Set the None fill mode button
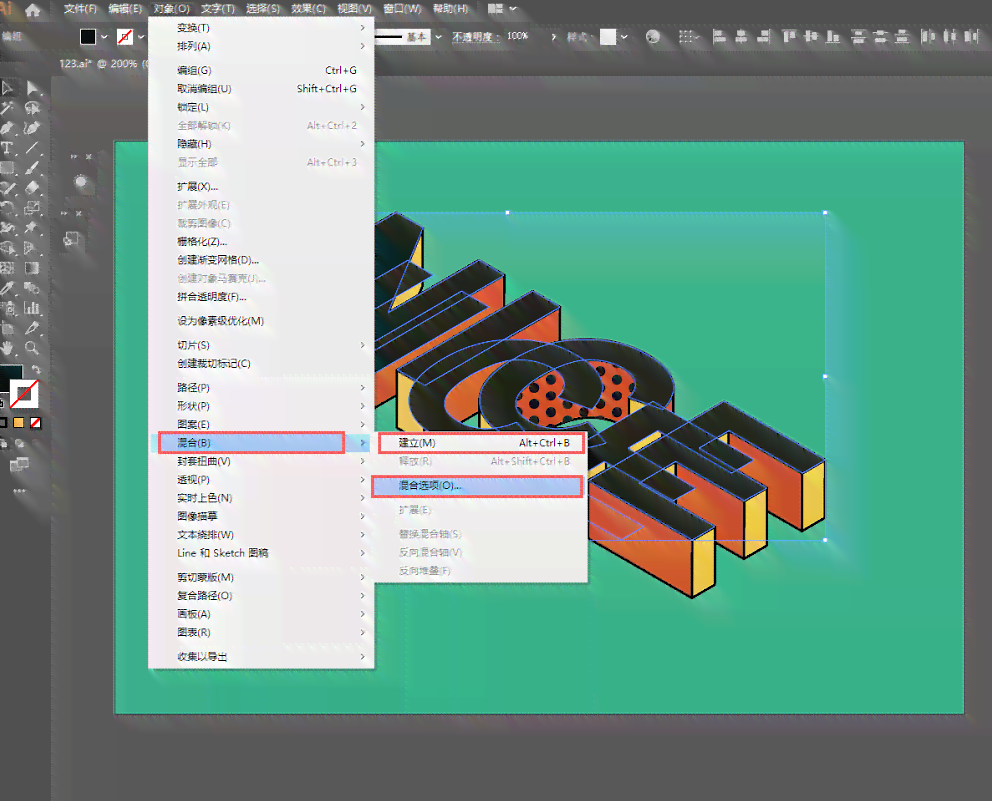The height and width of the screenshot is (801, 992). (x=35, y=423)
